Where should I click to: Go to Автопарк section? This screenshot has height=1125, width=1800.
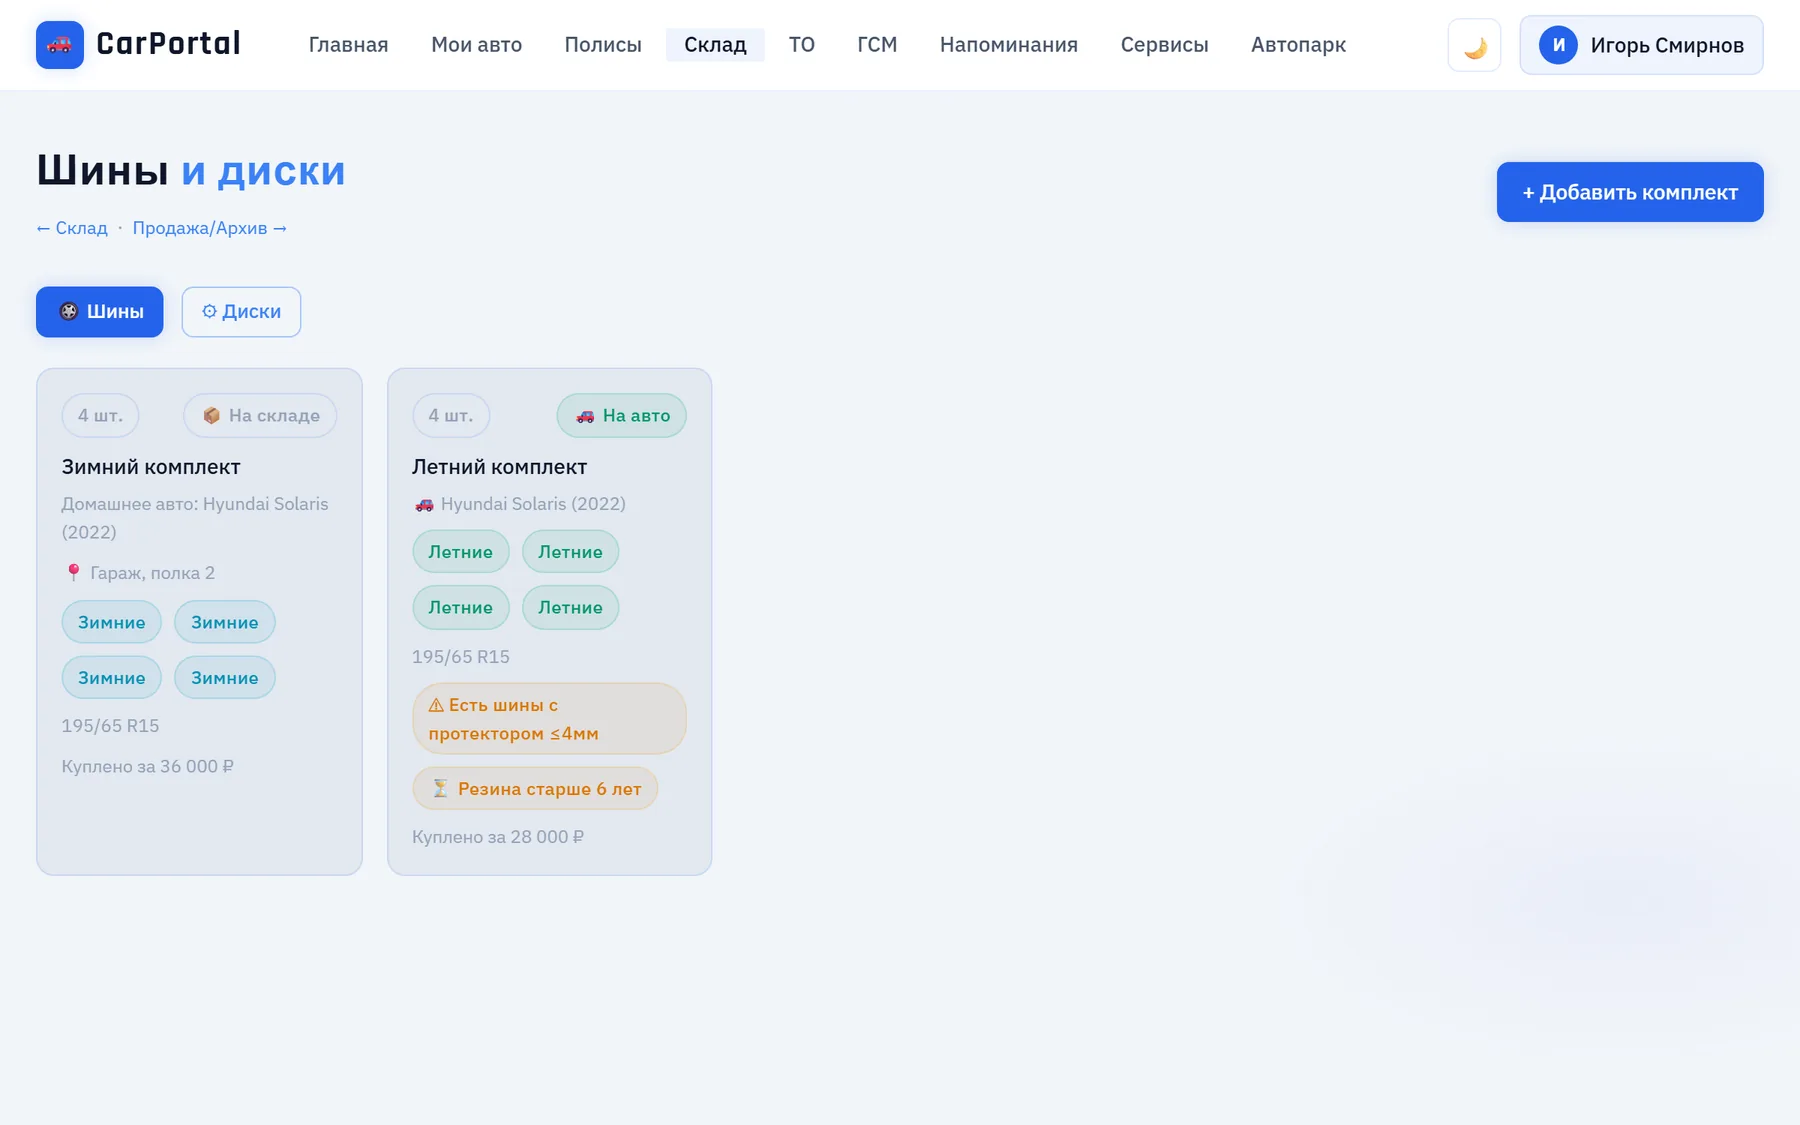pyautogui.click(x=1298, y=45)
